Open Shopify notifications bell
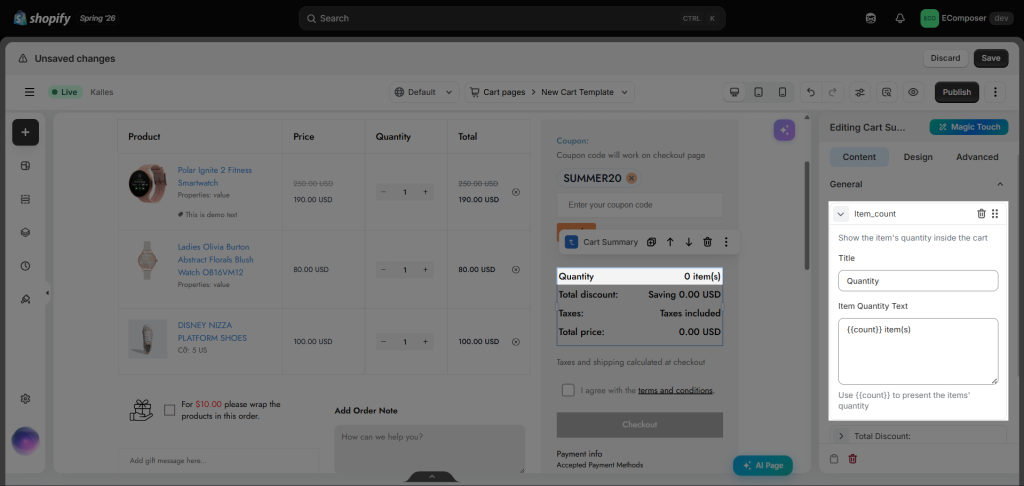 pos(900,18)
